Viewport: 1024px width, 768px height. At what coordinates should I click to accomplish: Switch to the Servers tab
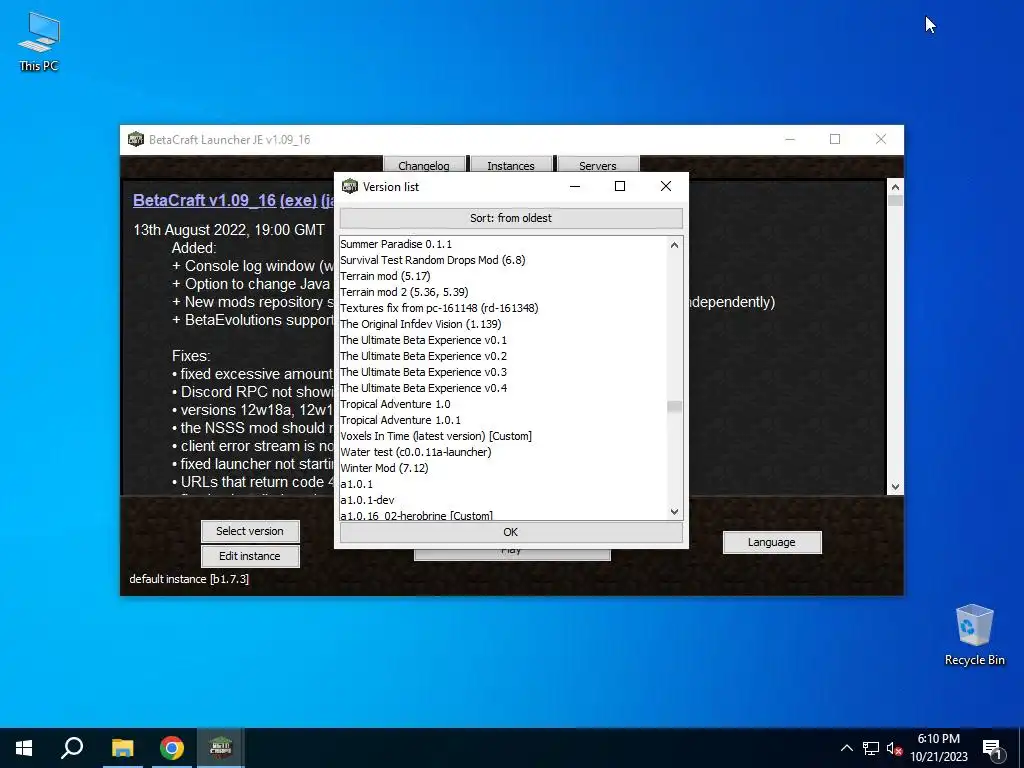pyautogui.click(x=598, y=165)
